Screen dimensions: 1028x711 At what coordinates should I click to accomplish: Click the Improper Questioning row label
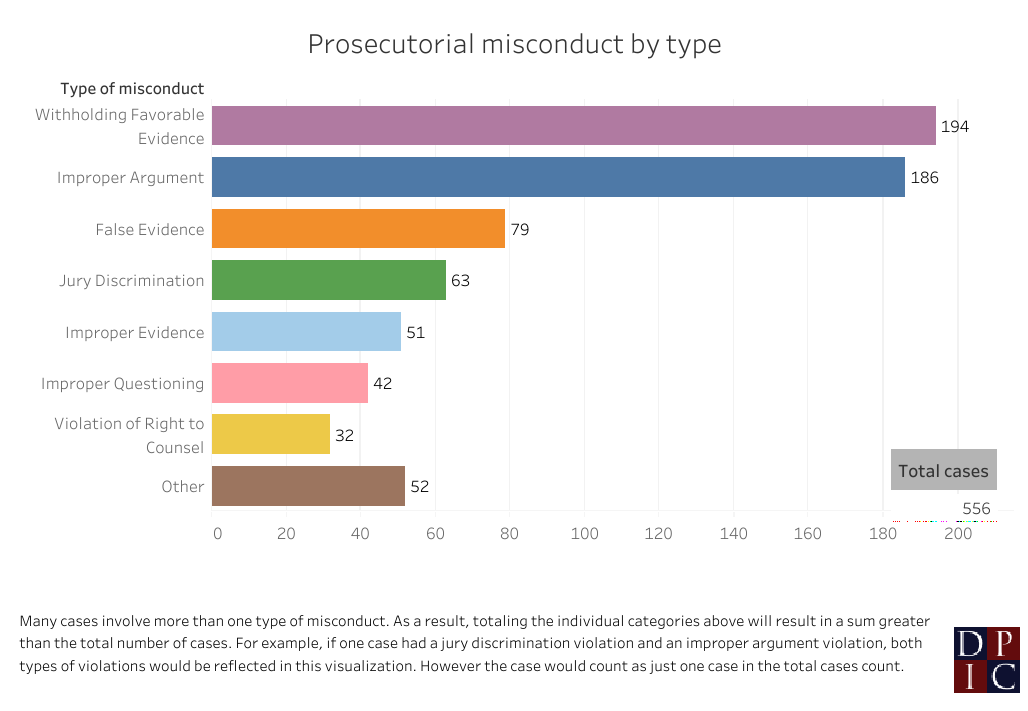(122, 384)
